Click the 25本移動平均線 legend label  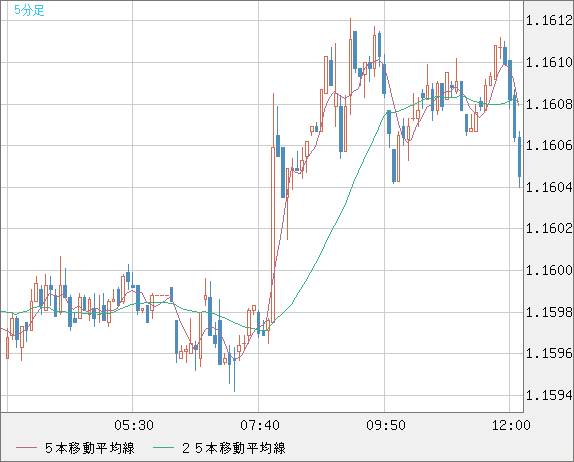(x=234, y=448)
